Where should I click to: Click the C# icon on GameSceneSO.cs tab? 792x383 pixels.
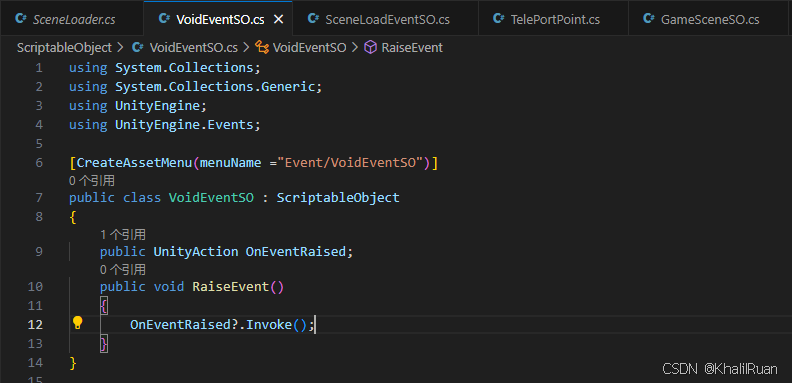(x=649, y=19)
